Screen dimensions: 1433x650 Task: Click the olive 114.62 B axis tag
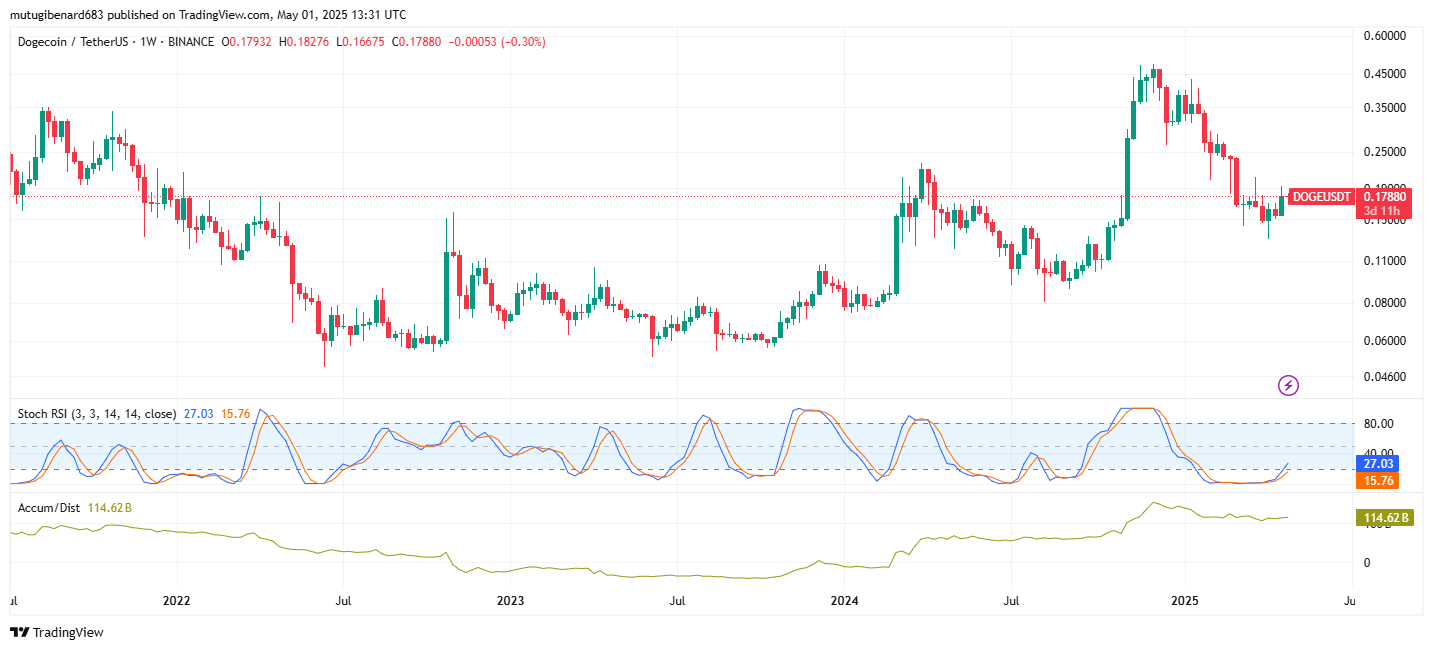click(x=1384, y=518)
